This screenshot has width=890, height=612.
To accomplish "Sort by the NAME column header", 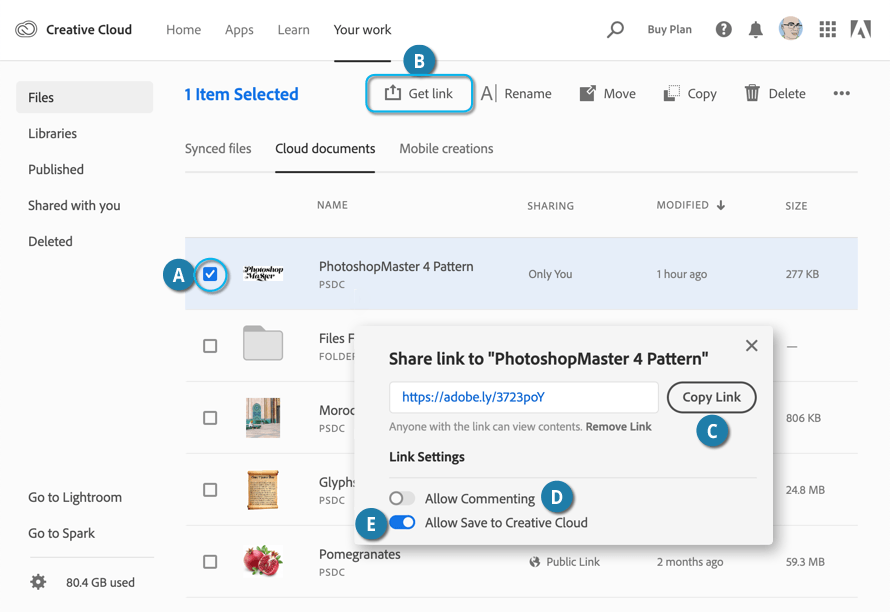I will (x=332, y=205).
